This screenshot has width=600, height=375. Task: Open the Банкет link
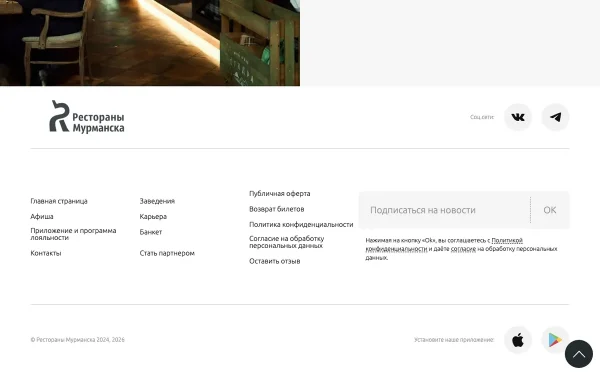point(151,232)
